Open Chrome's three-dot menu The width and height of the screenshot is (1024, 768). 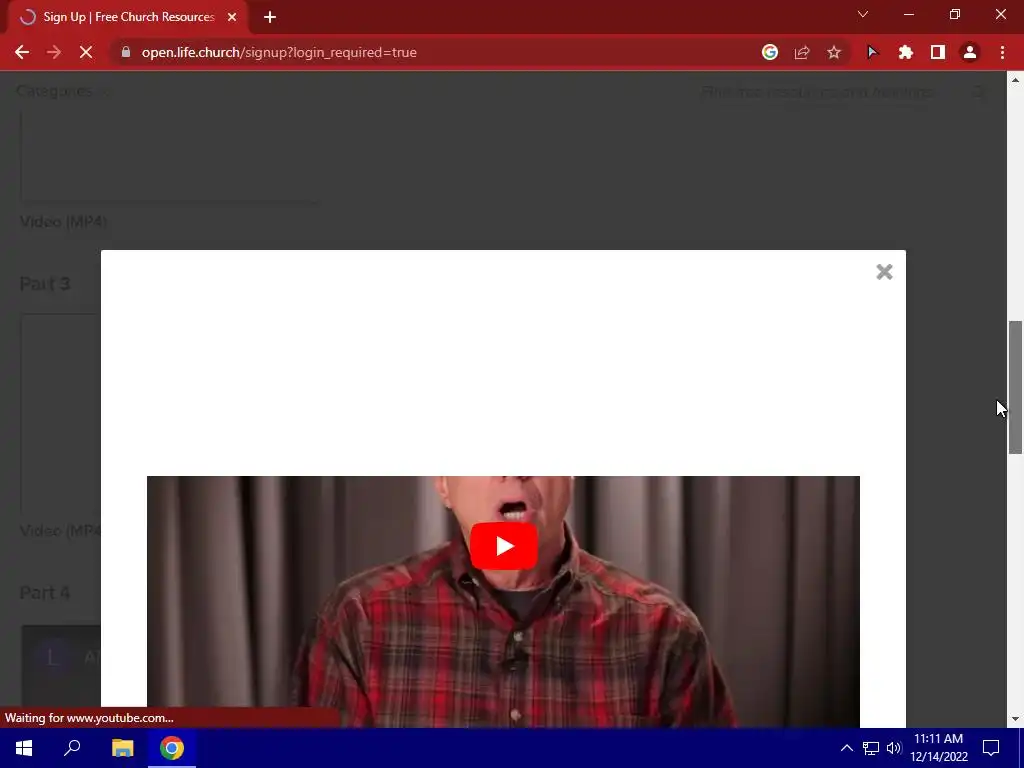click(1002, 52)
